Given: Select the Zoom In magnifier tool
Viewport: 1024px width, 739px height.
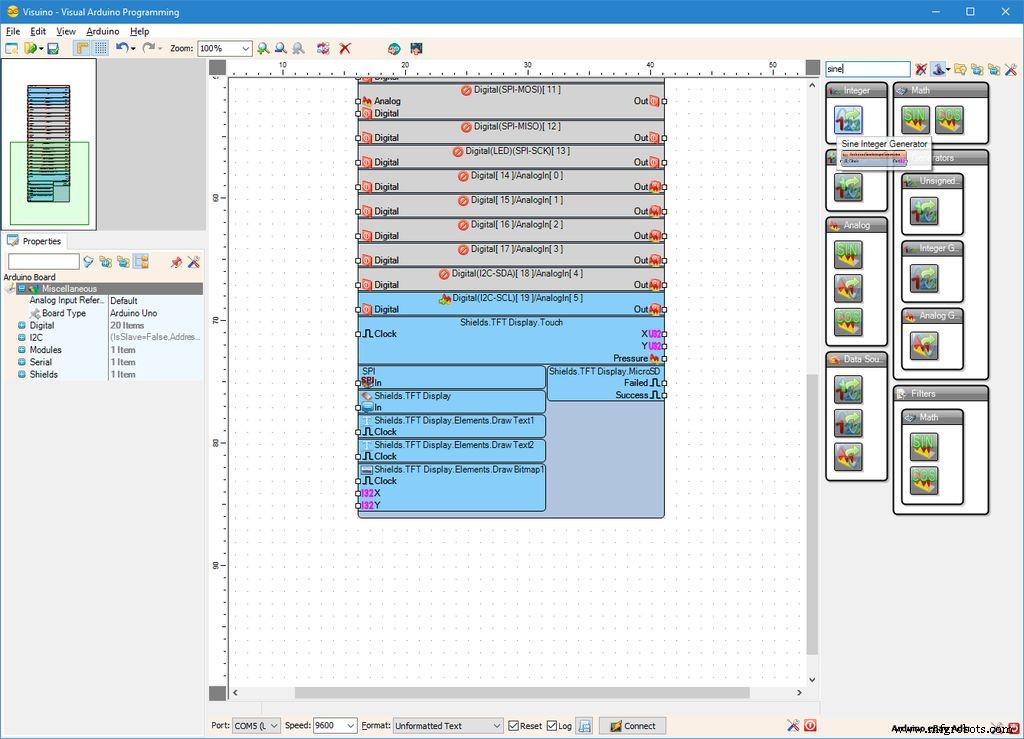Looking at the screenshot, I should pos(263,48).
